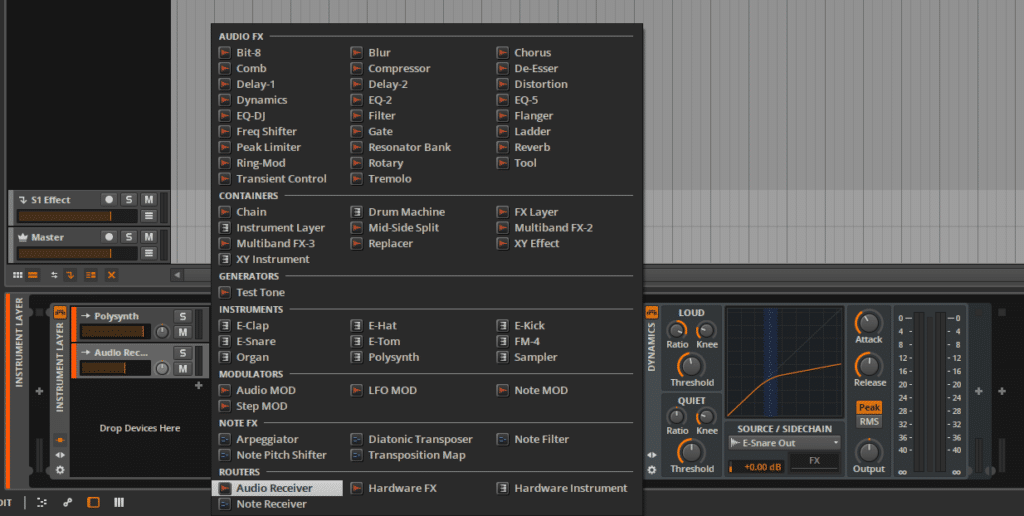Click the Master track name
1024x516 pixels.
48,237
